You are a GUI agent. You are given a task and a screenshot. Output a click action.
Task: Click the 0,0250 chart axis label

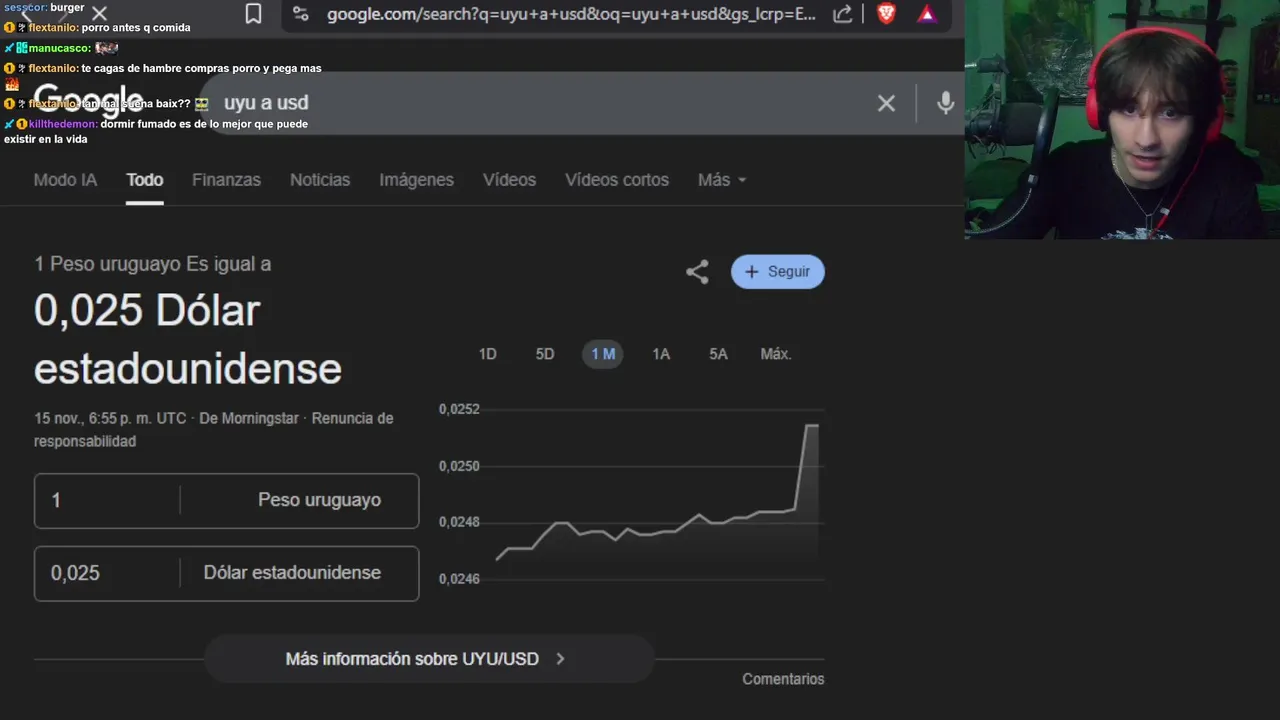point(459,466)
